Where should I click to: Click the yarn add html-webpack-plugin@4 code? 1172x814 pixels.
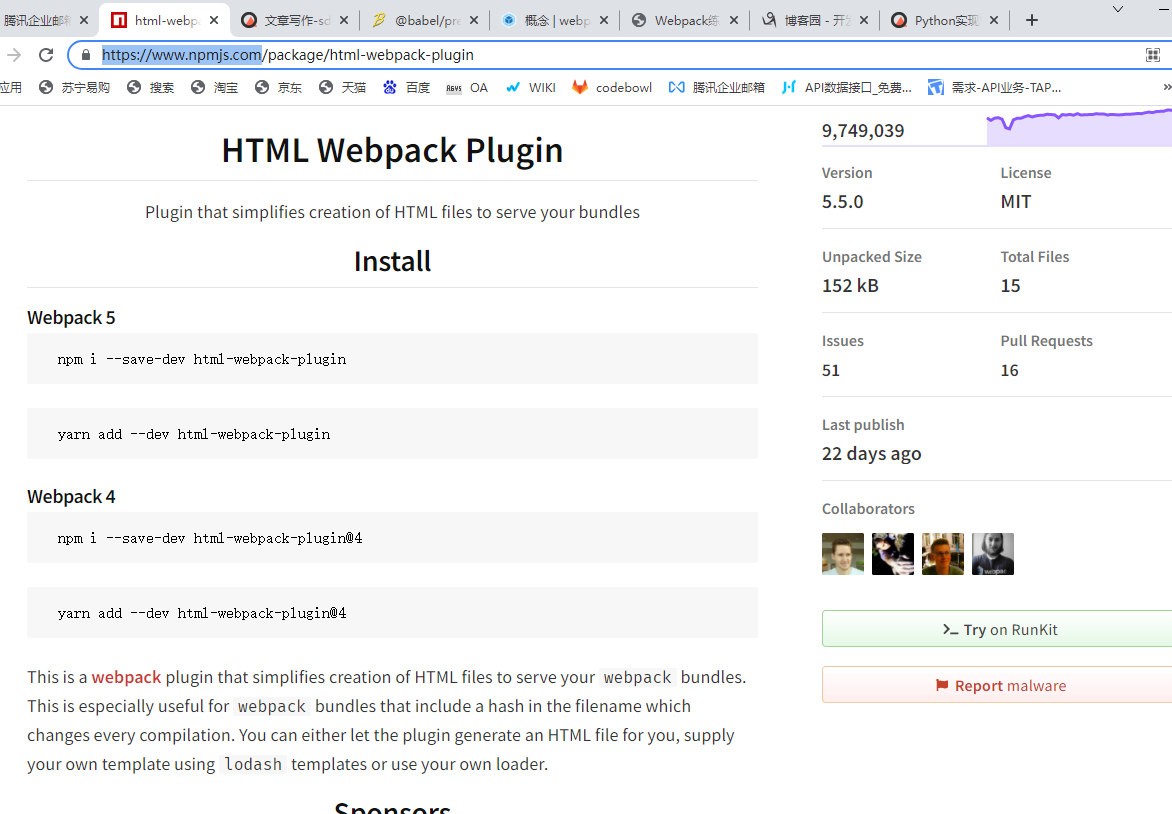(x=202, y=613)
